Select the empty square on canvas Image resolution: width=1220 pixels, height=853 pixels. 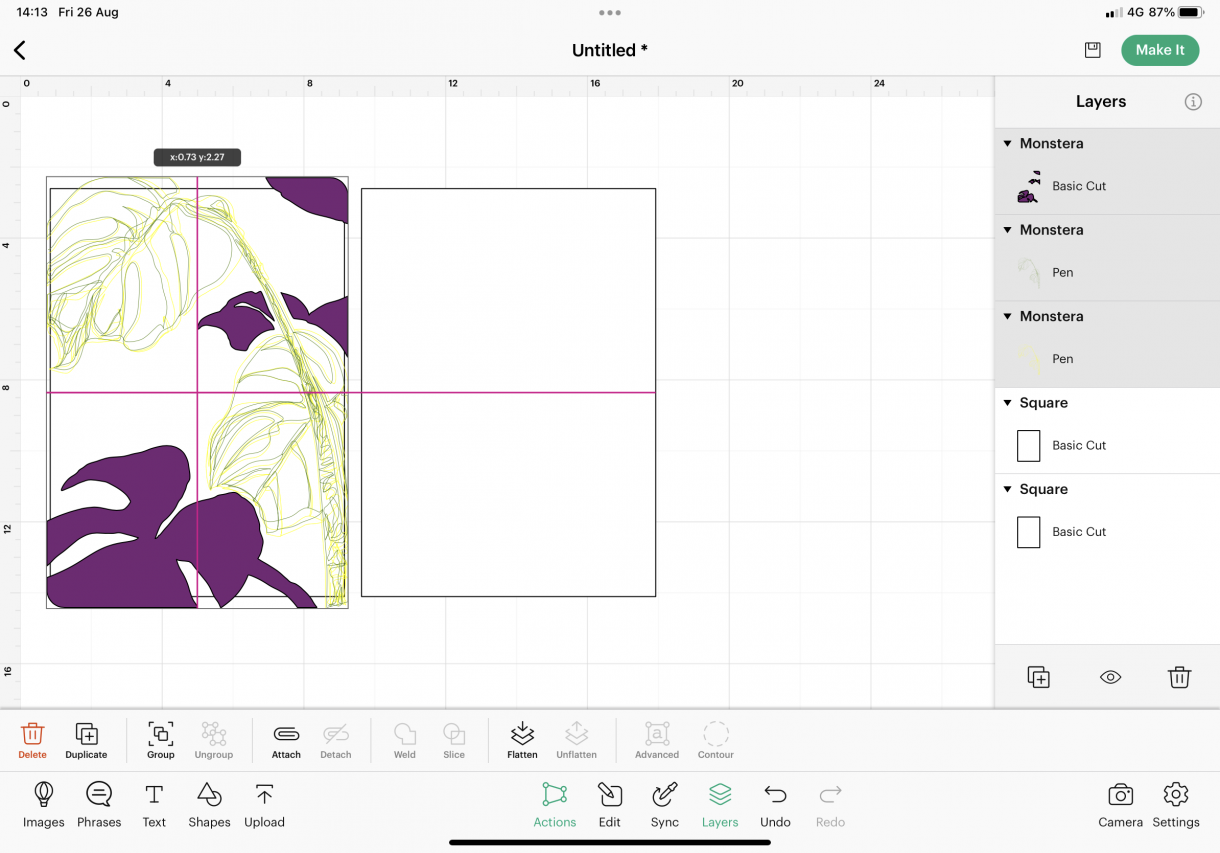click(x=508, y=392)
